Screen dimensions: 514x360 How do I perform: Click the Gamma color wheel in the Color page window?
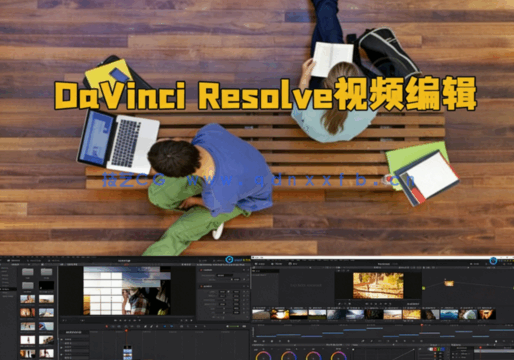tap(289, 355)
